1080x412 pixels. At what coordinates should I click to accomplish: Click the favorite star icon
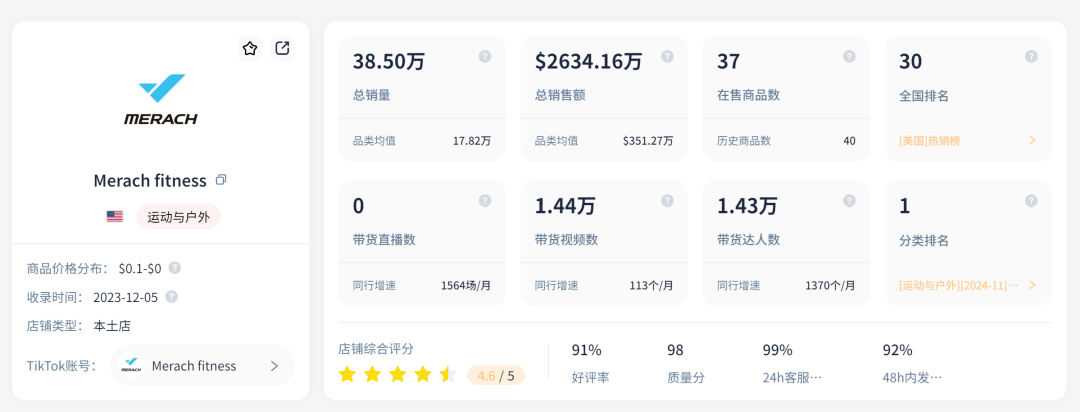tap(250, 48)
